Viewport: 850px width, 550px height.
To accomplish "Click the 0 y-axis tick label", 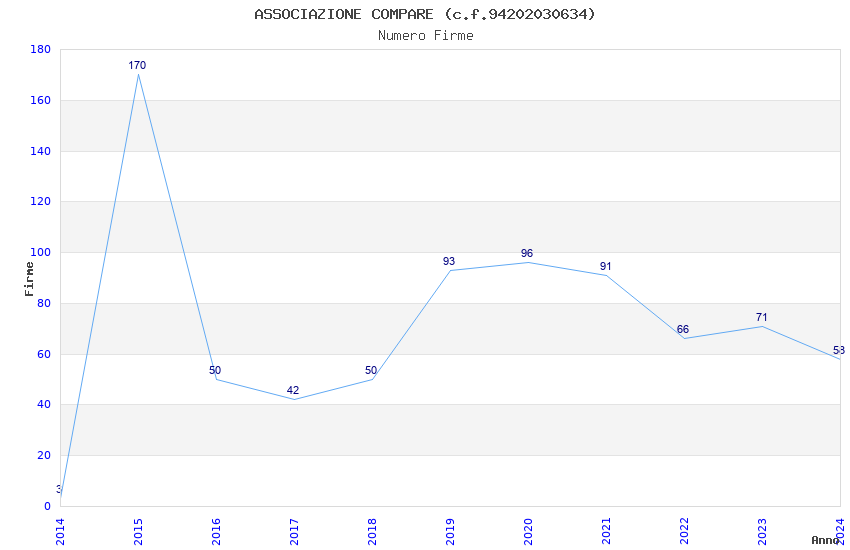I will [x=47, y=506].
